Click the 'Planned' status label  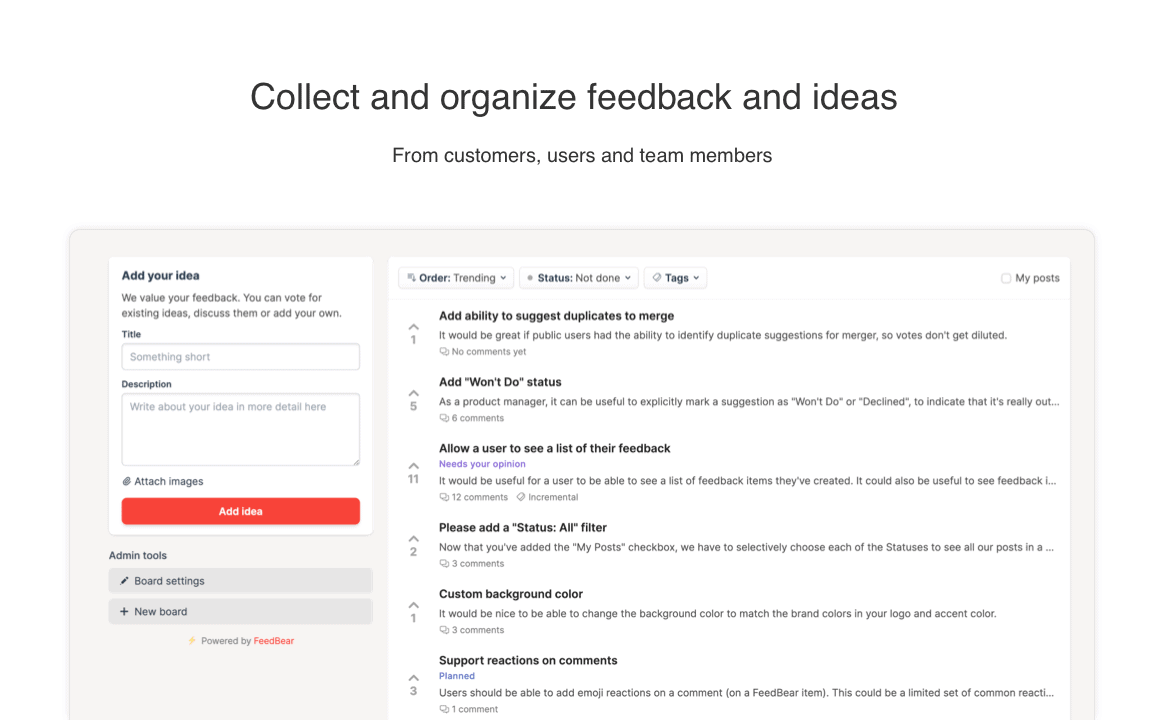click(457, 676)
